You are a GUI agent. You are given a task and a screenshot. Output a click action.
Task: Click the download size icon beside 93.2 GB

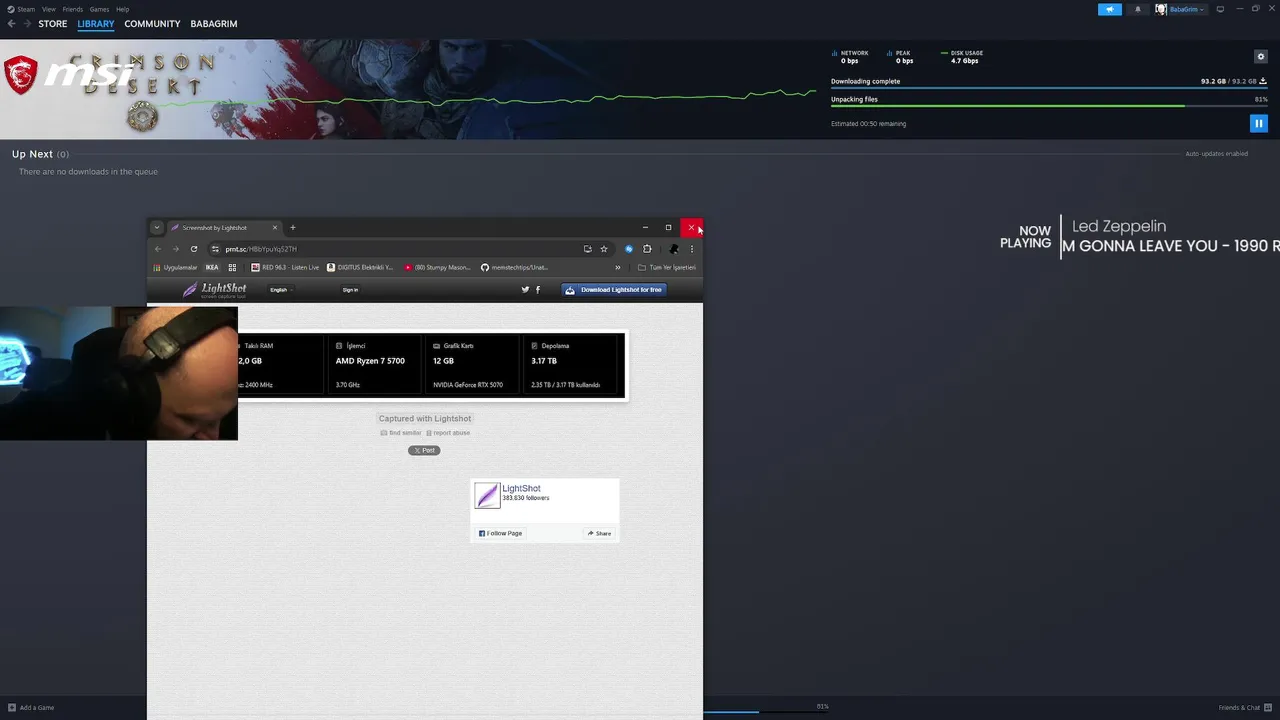[x=1263, y=81]
